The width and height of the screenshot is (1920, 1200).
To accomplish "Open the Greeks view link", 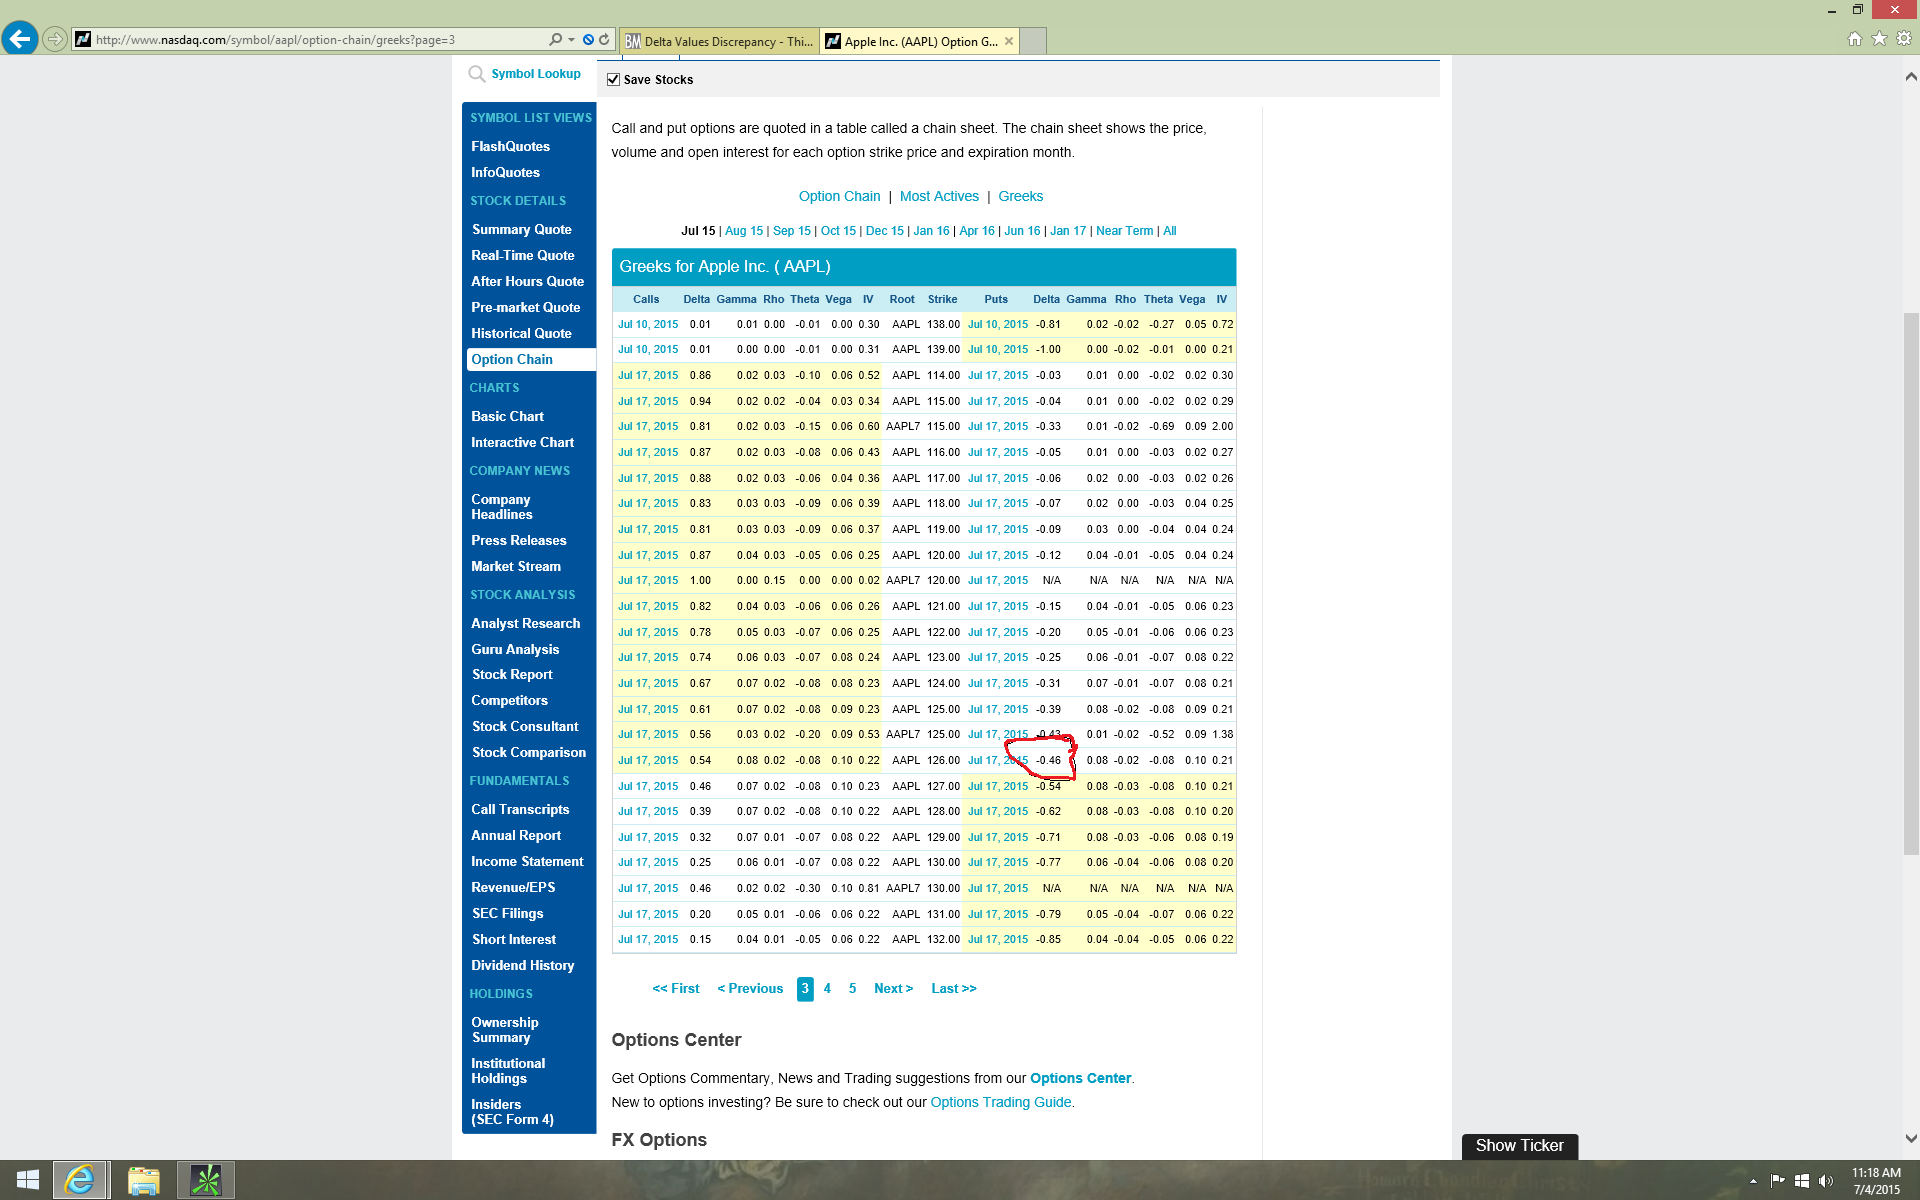I will point(1020,196).
